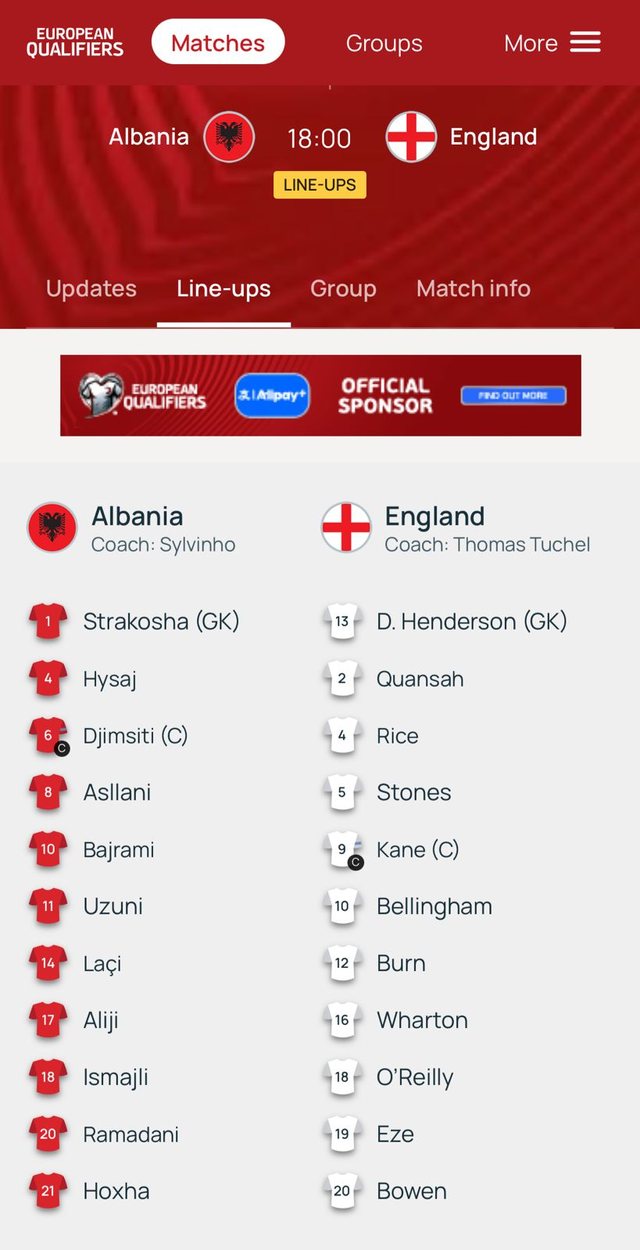Click England crest beside Coach: Thomas Tuchel
The width and height of the screenshot is (640, 1250).
point(346,527)
